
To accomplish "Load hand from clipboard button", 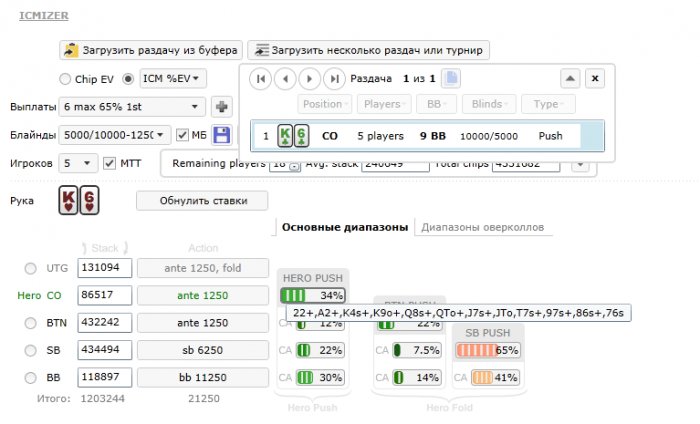I will [151, 50].
